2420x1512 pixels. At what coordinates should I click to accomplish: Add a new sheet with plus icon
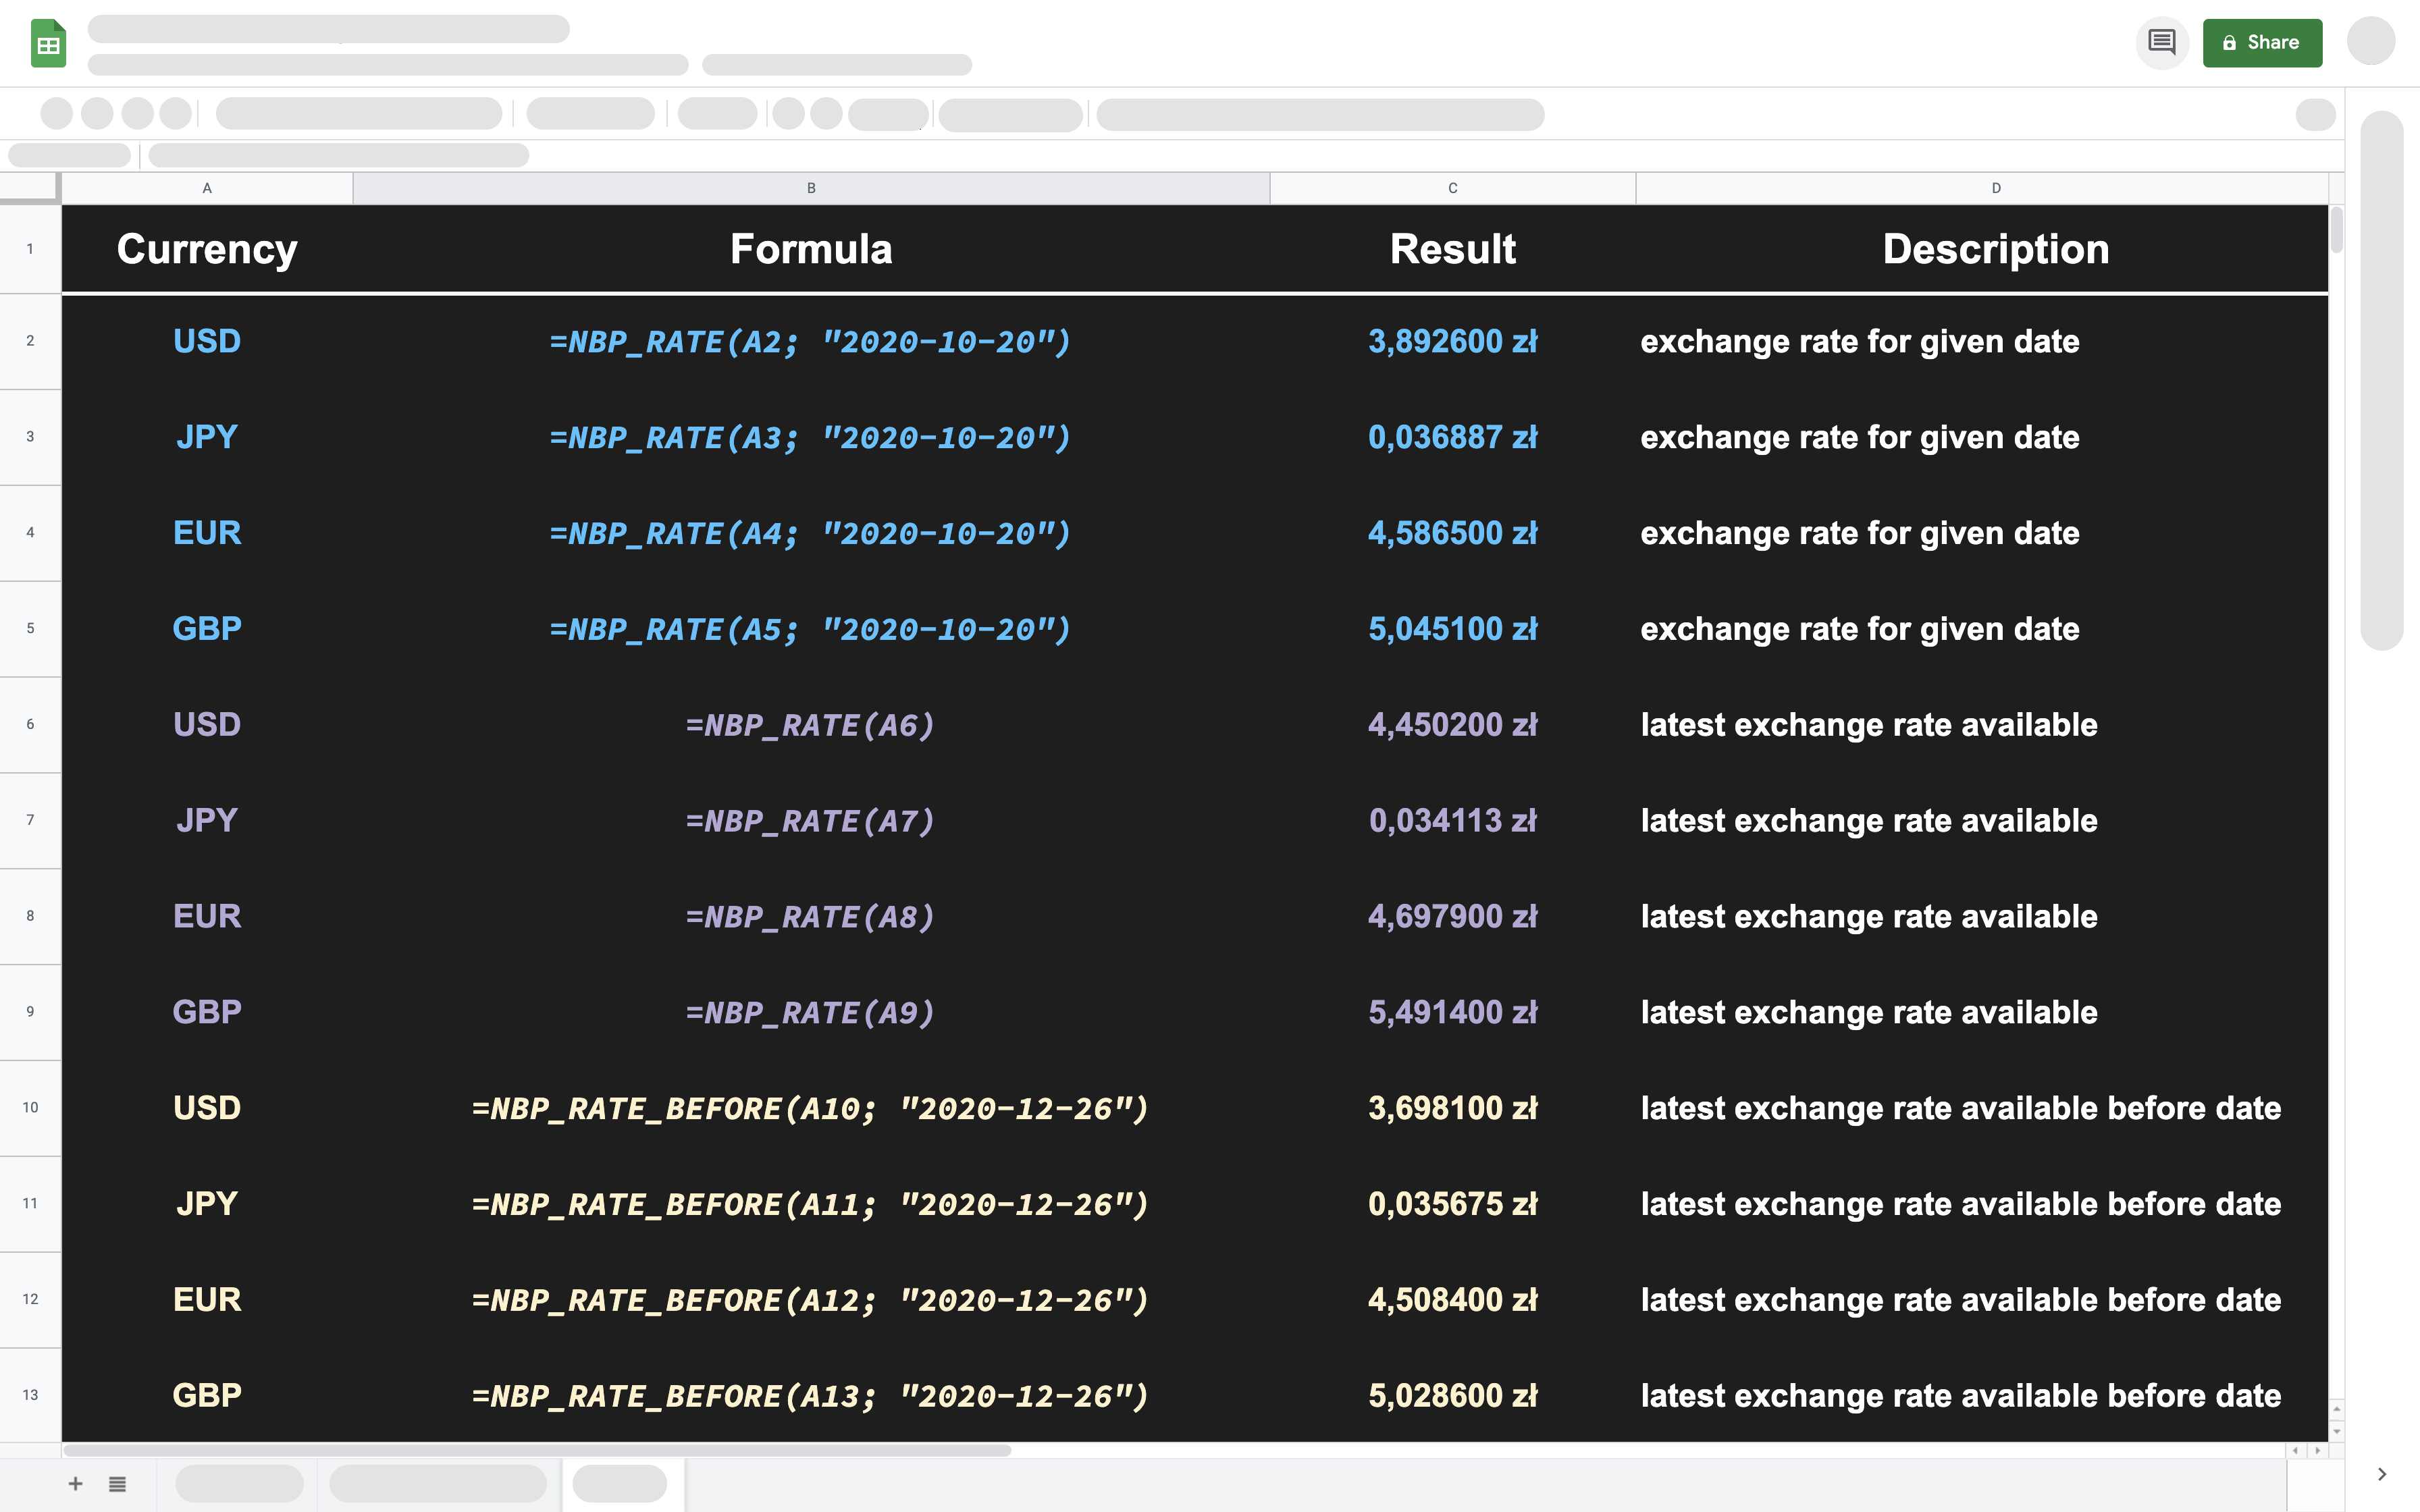[75, 1483]
